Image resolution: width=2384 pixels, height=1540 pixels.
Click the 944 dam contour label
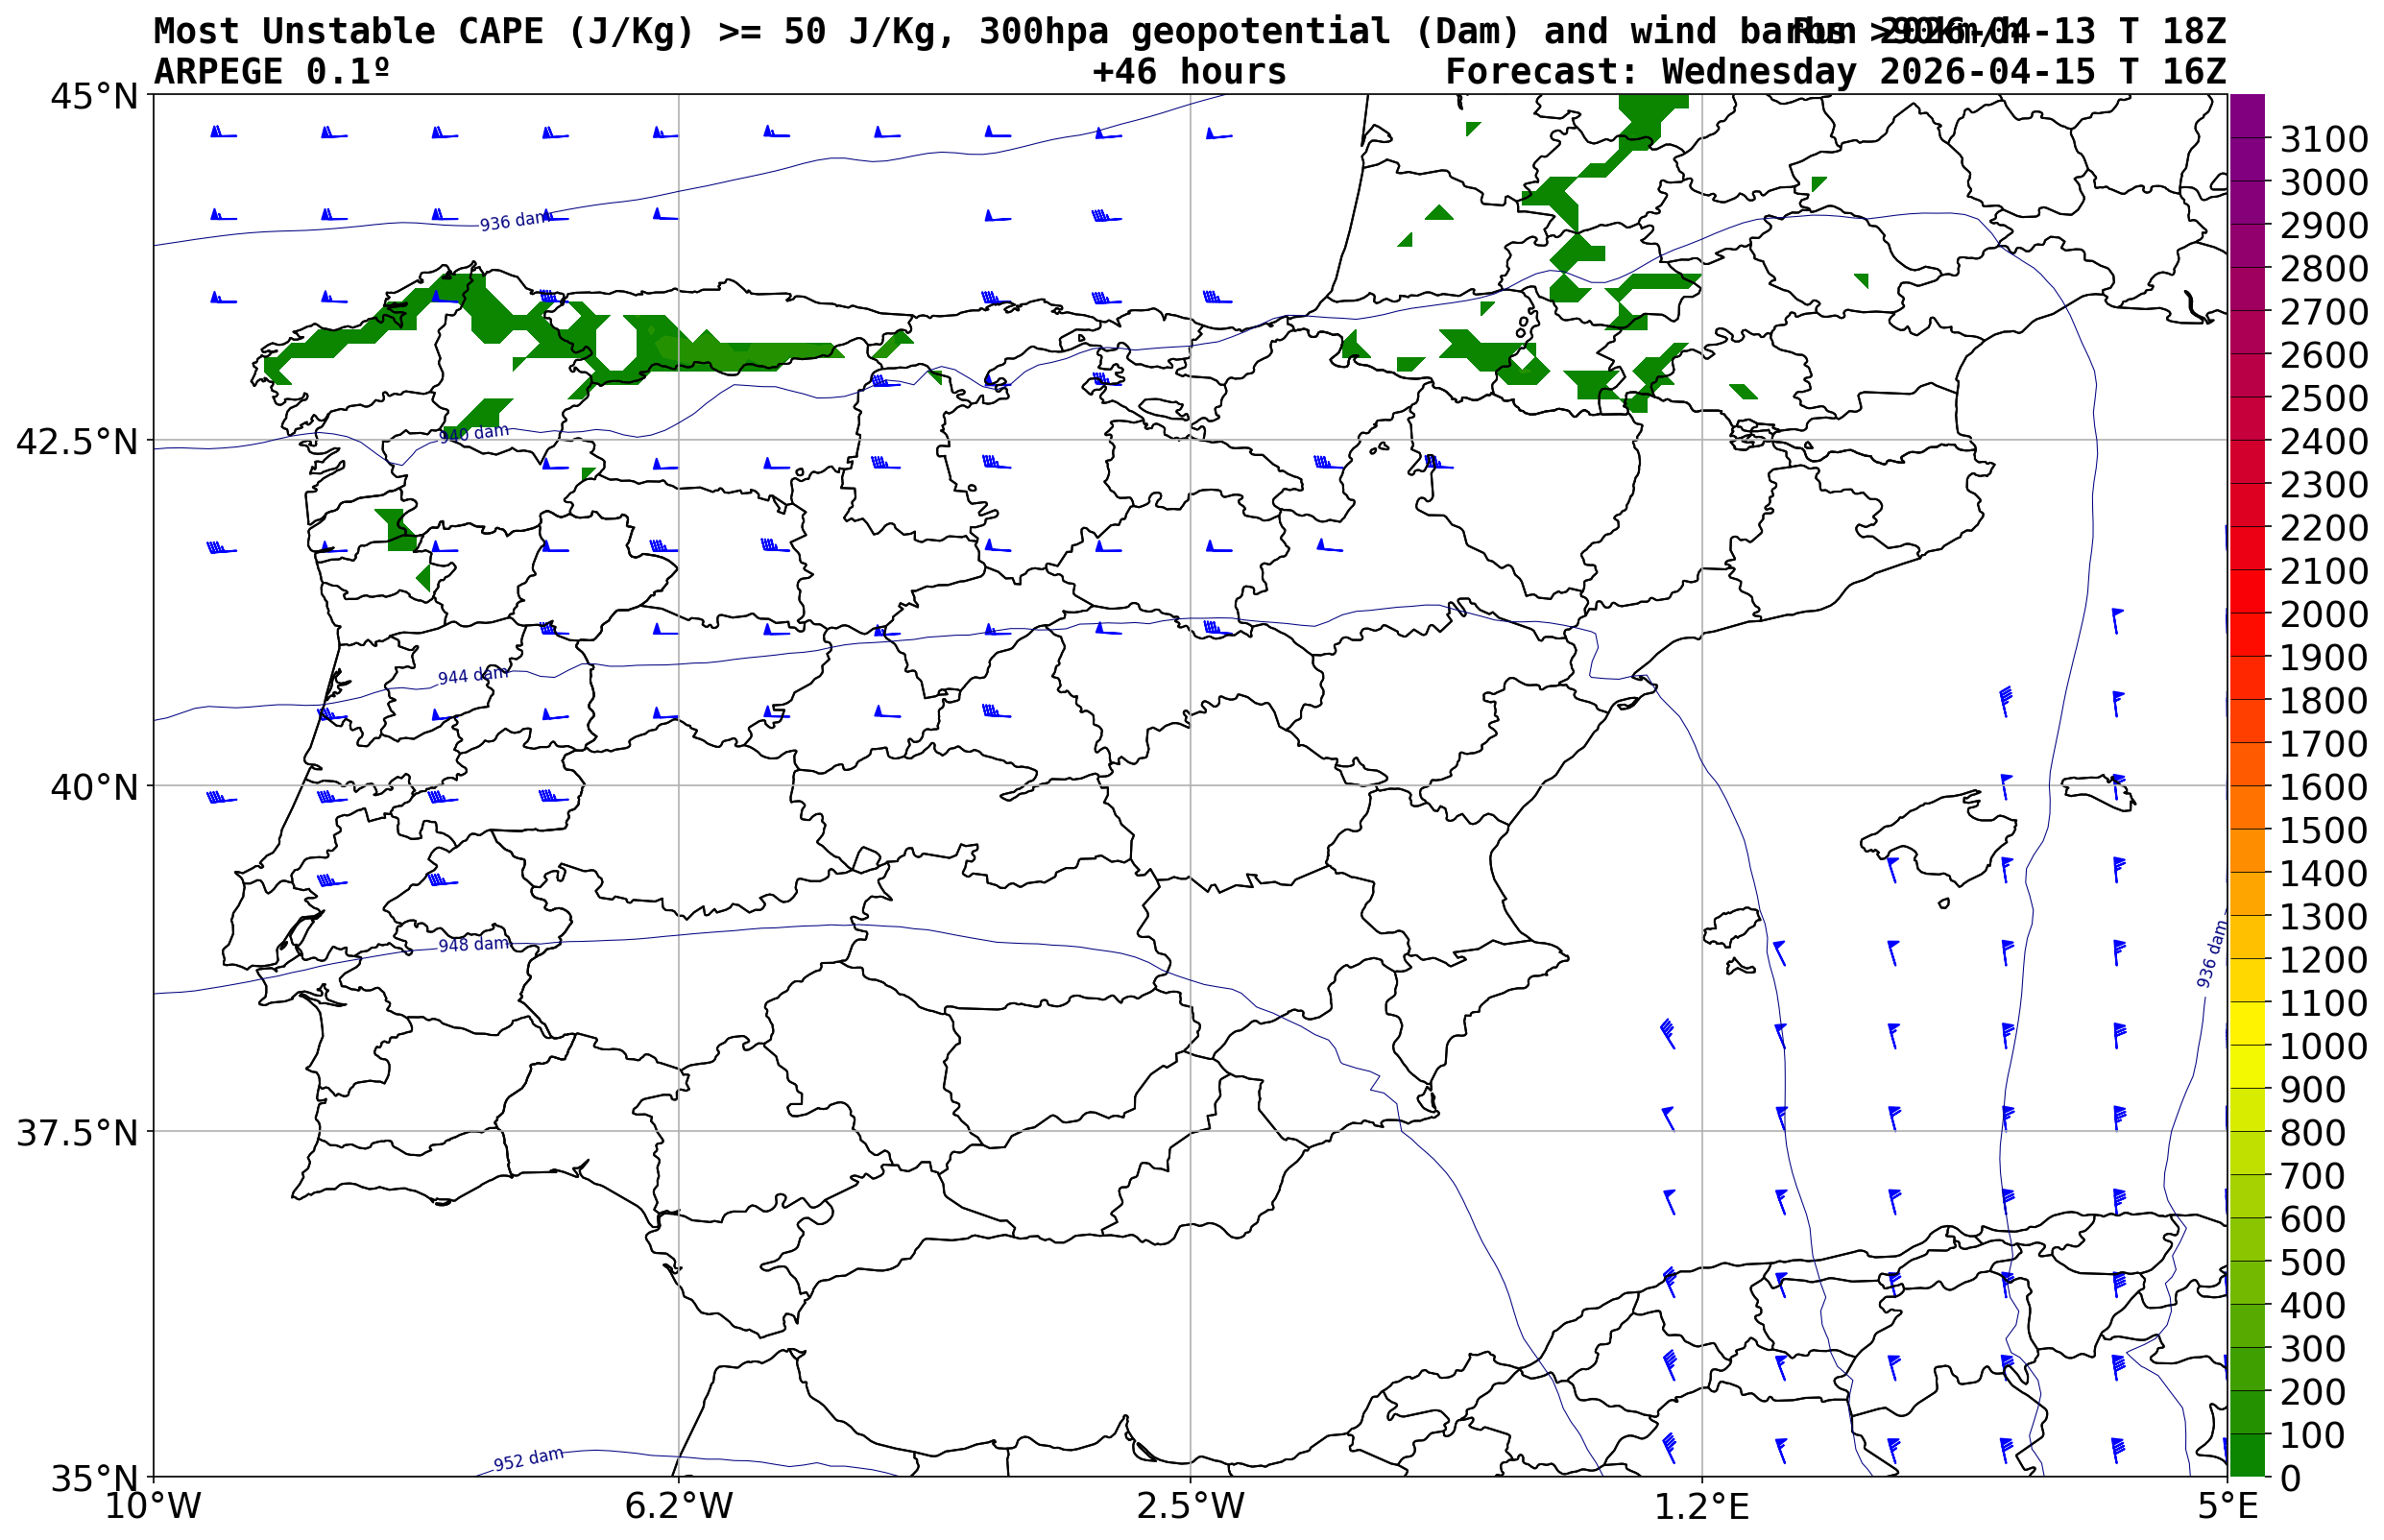[472, 676]
